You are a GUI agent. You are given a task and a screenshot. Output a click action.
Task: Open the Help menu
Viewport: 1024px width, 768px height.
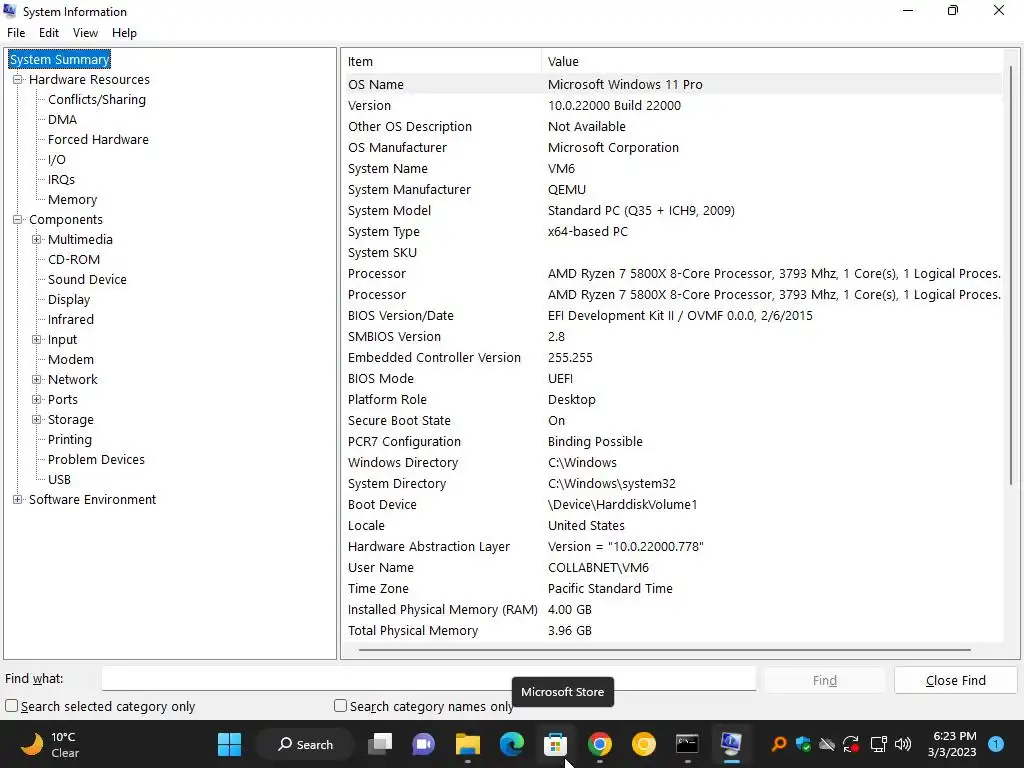(x=124, y=33)
